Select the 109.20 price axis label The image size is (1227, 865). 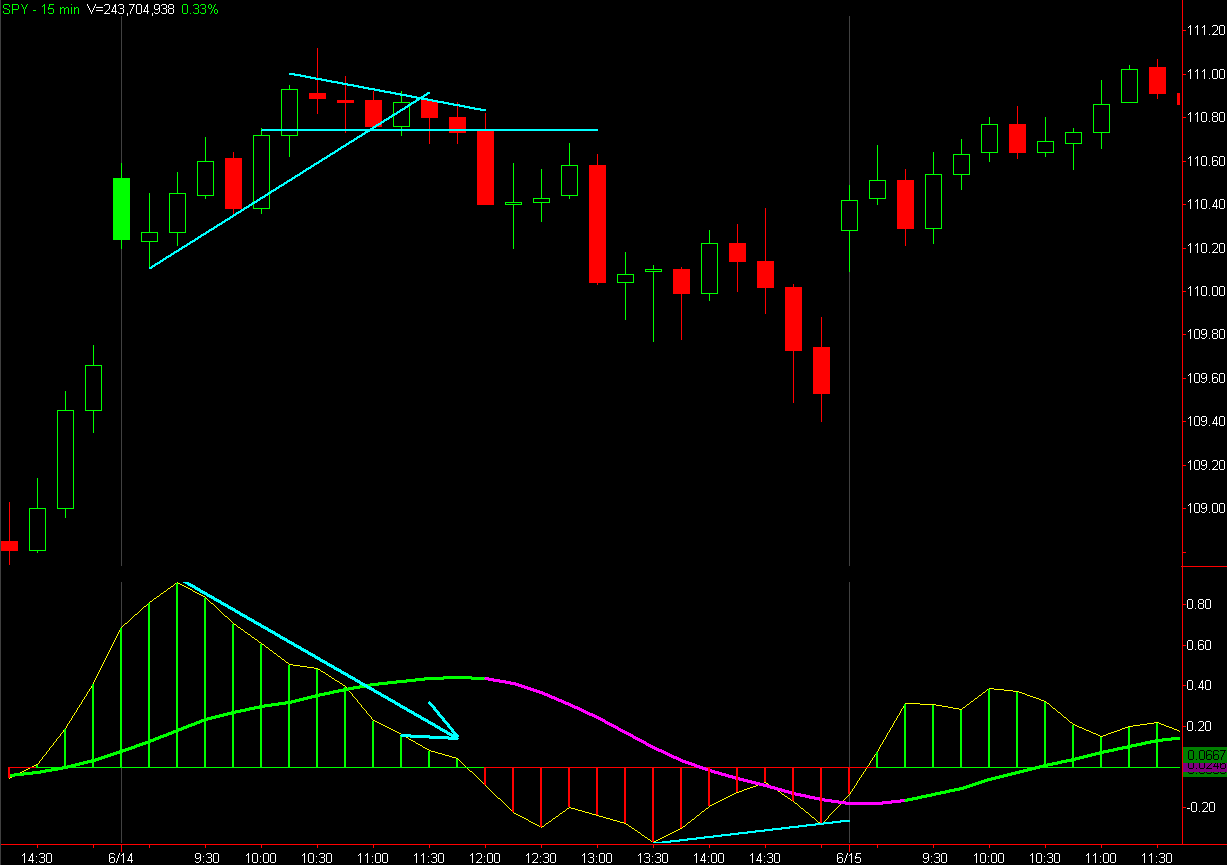click(x=1205, y=465)
